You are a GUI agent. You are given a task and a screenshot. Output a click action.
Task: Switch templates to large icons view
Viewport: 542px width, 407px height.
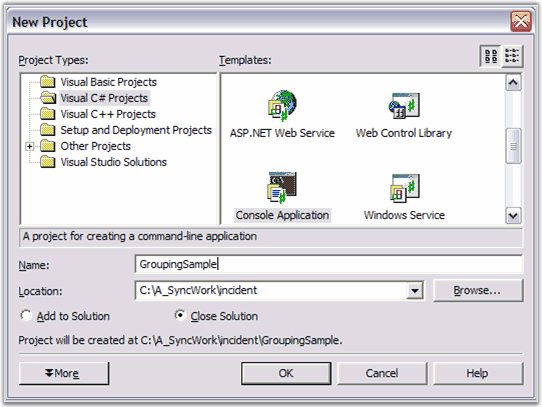point(491,56)
